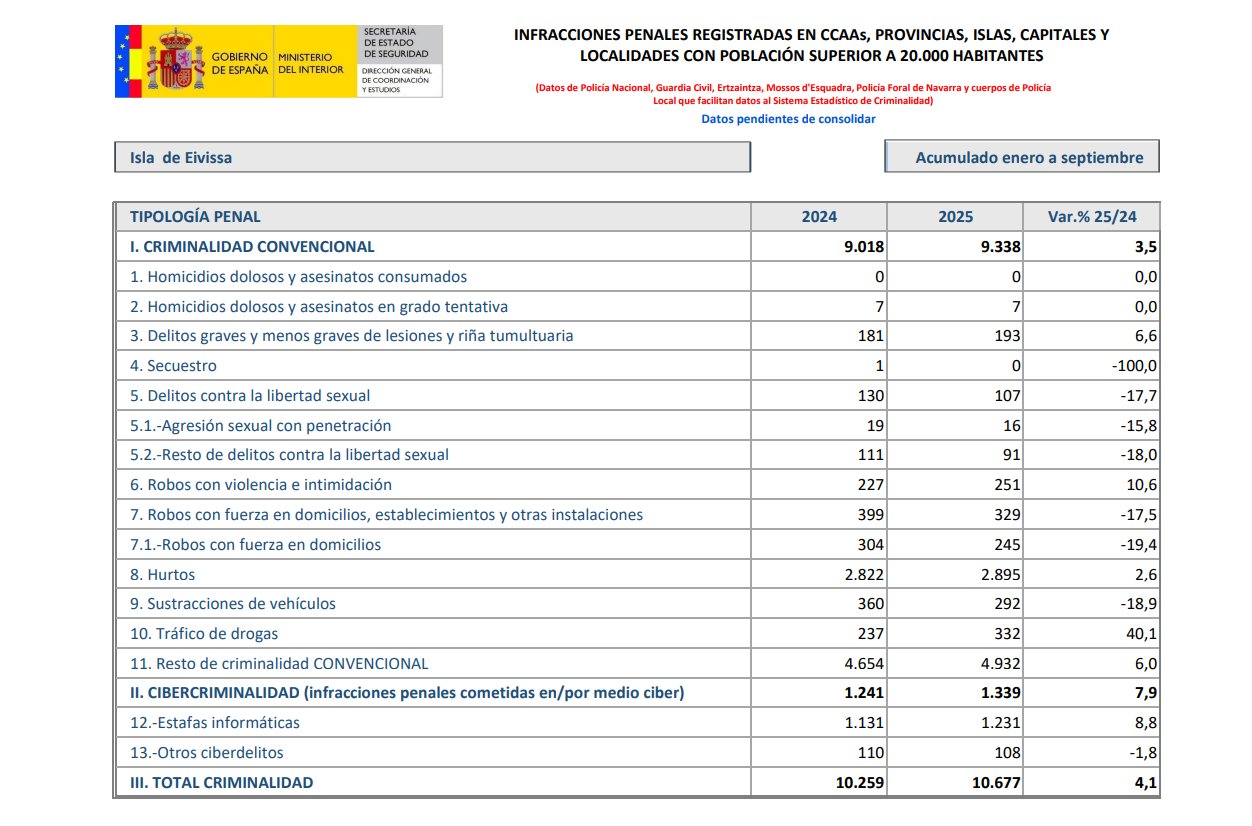Click the INFRACCIONES PENALES REGISTRADAS document title
Screen dimensions: 1252x826
pyautogui.click(x=811, y=45)
